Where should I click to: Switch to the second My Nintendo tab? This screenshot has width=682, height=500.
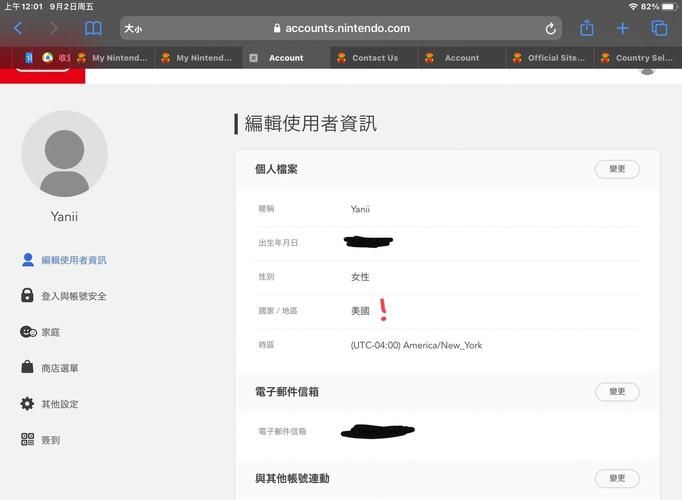198,58
